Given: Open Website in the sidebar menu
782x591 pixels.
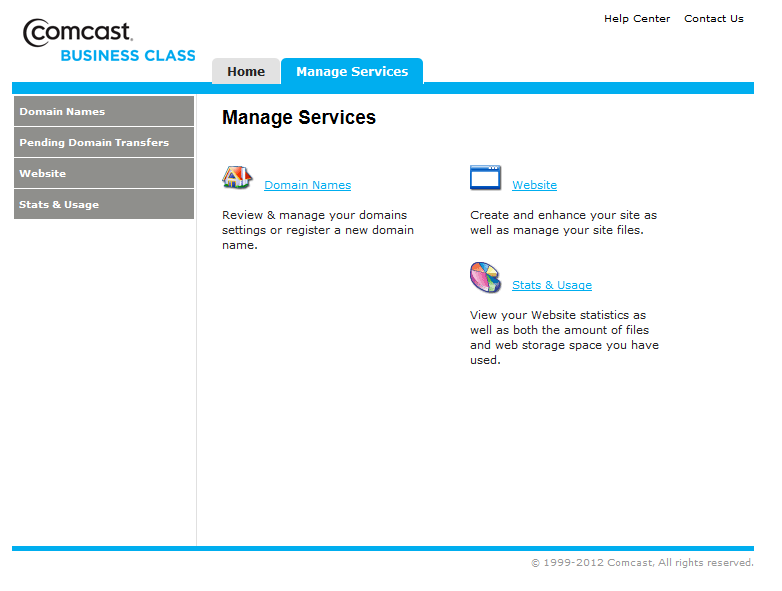Looking at the screenshot, I should [x=104, y=173].
